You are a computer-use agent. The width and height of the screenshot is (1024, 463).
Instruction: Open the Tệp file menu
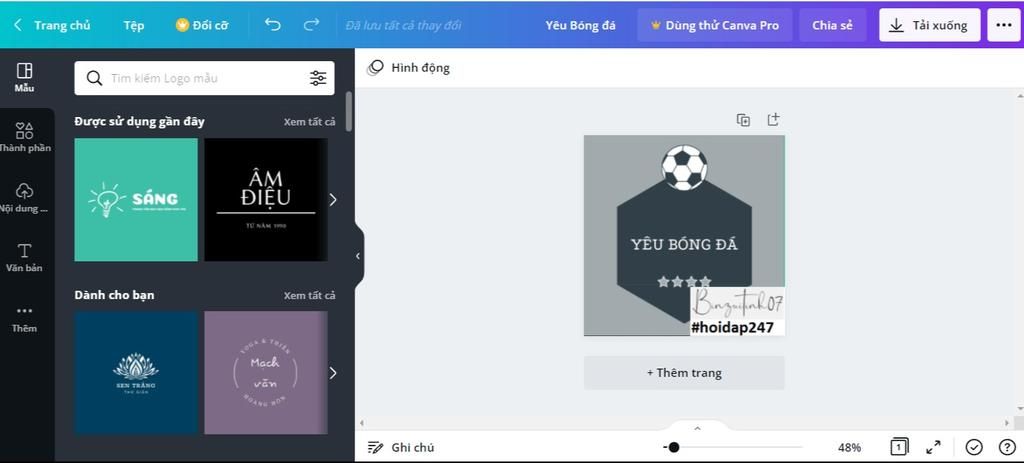pos(134,25)
